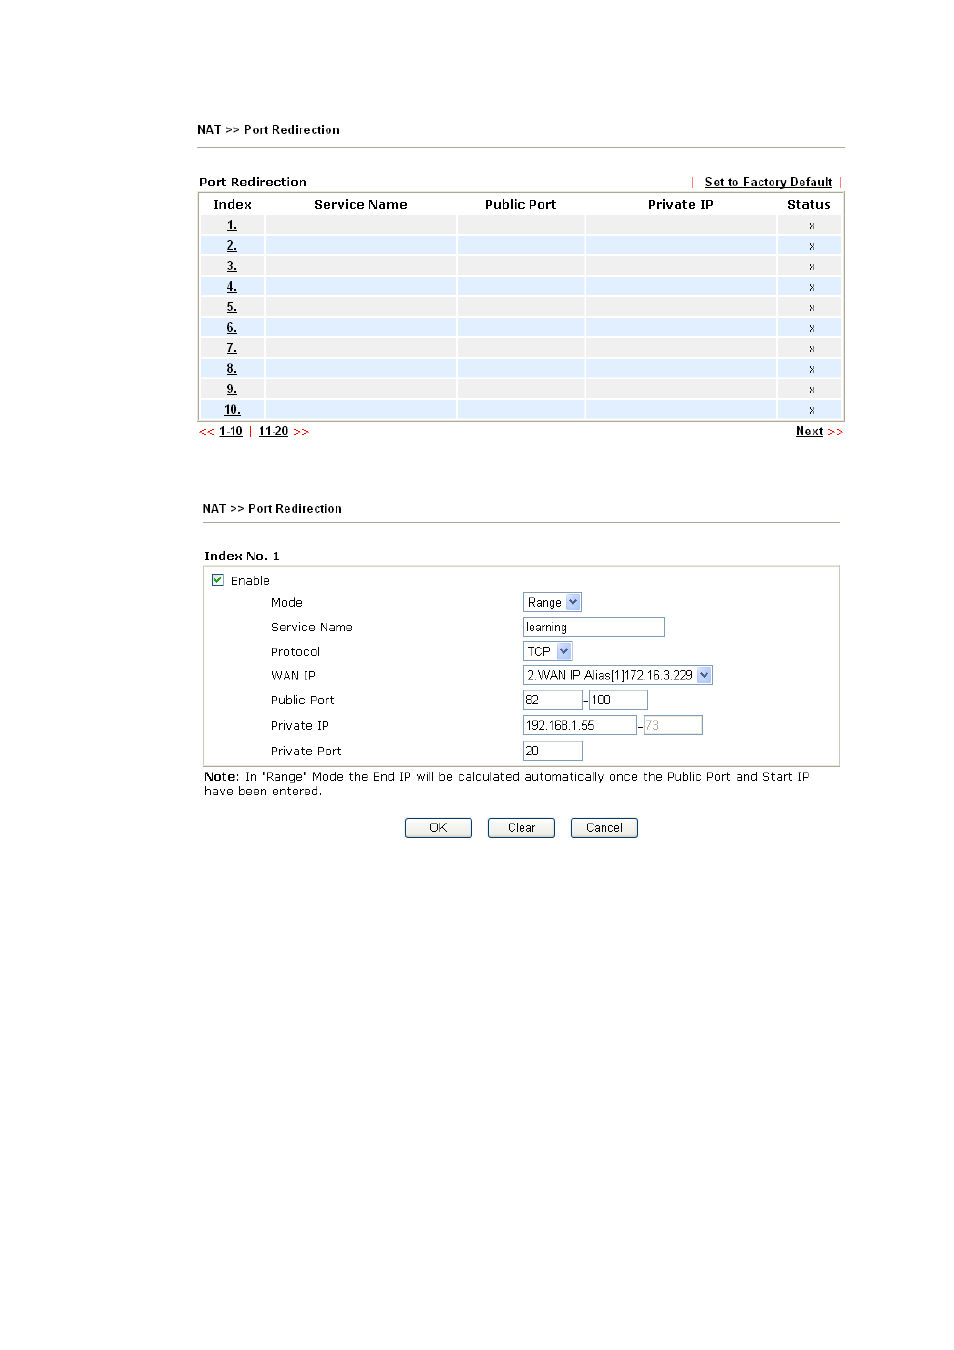Viewport: 954px width, 1350px height.
Task: Click the status x mark for row 3
Action: tap(811, 267)
